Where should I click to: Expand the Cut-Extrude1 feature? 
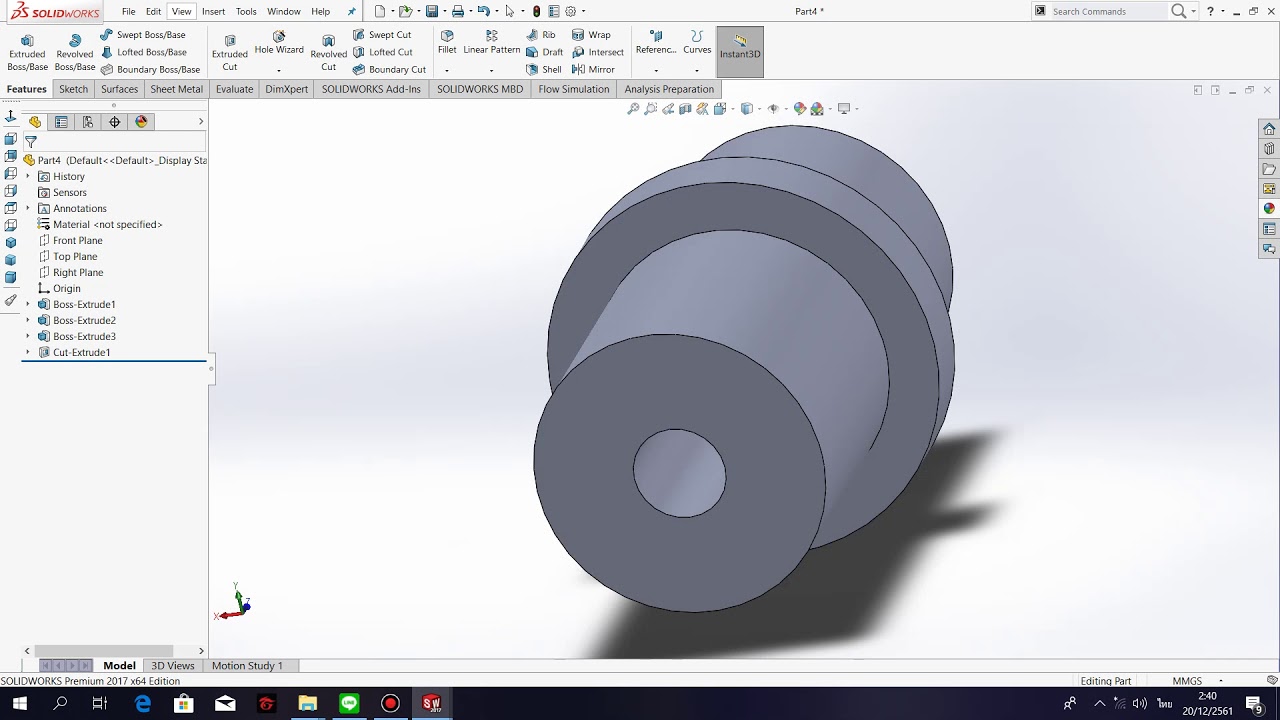pyautogui.click(x=28, y=353)
